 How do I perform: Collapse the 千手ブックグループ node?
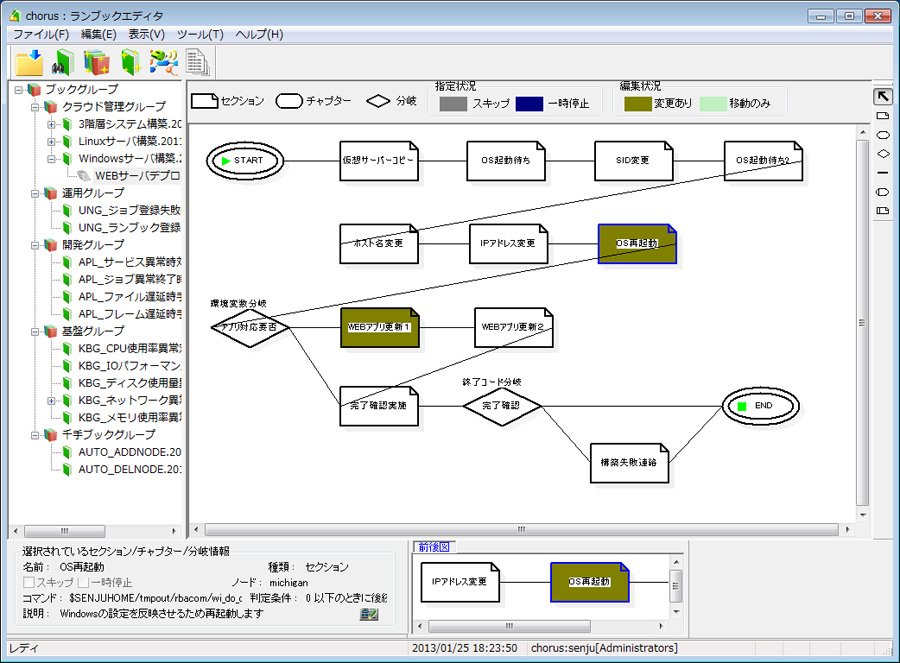[35, 435]
